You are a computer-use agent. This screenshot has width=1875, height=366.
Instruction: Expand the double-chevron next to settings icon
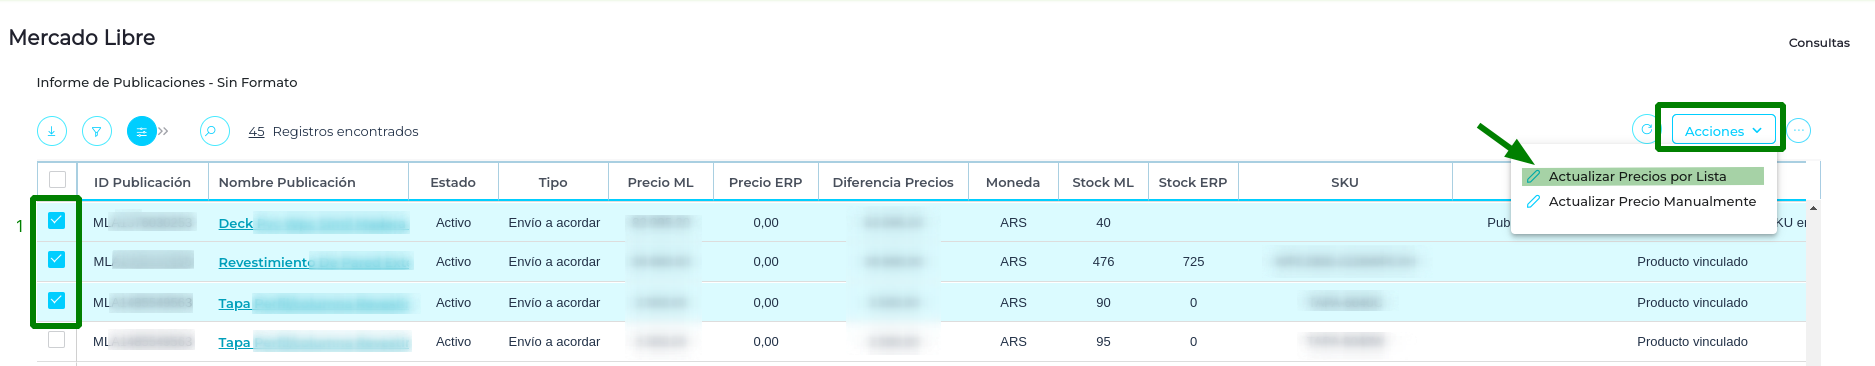pyautogui.click(x=163, y=131)
